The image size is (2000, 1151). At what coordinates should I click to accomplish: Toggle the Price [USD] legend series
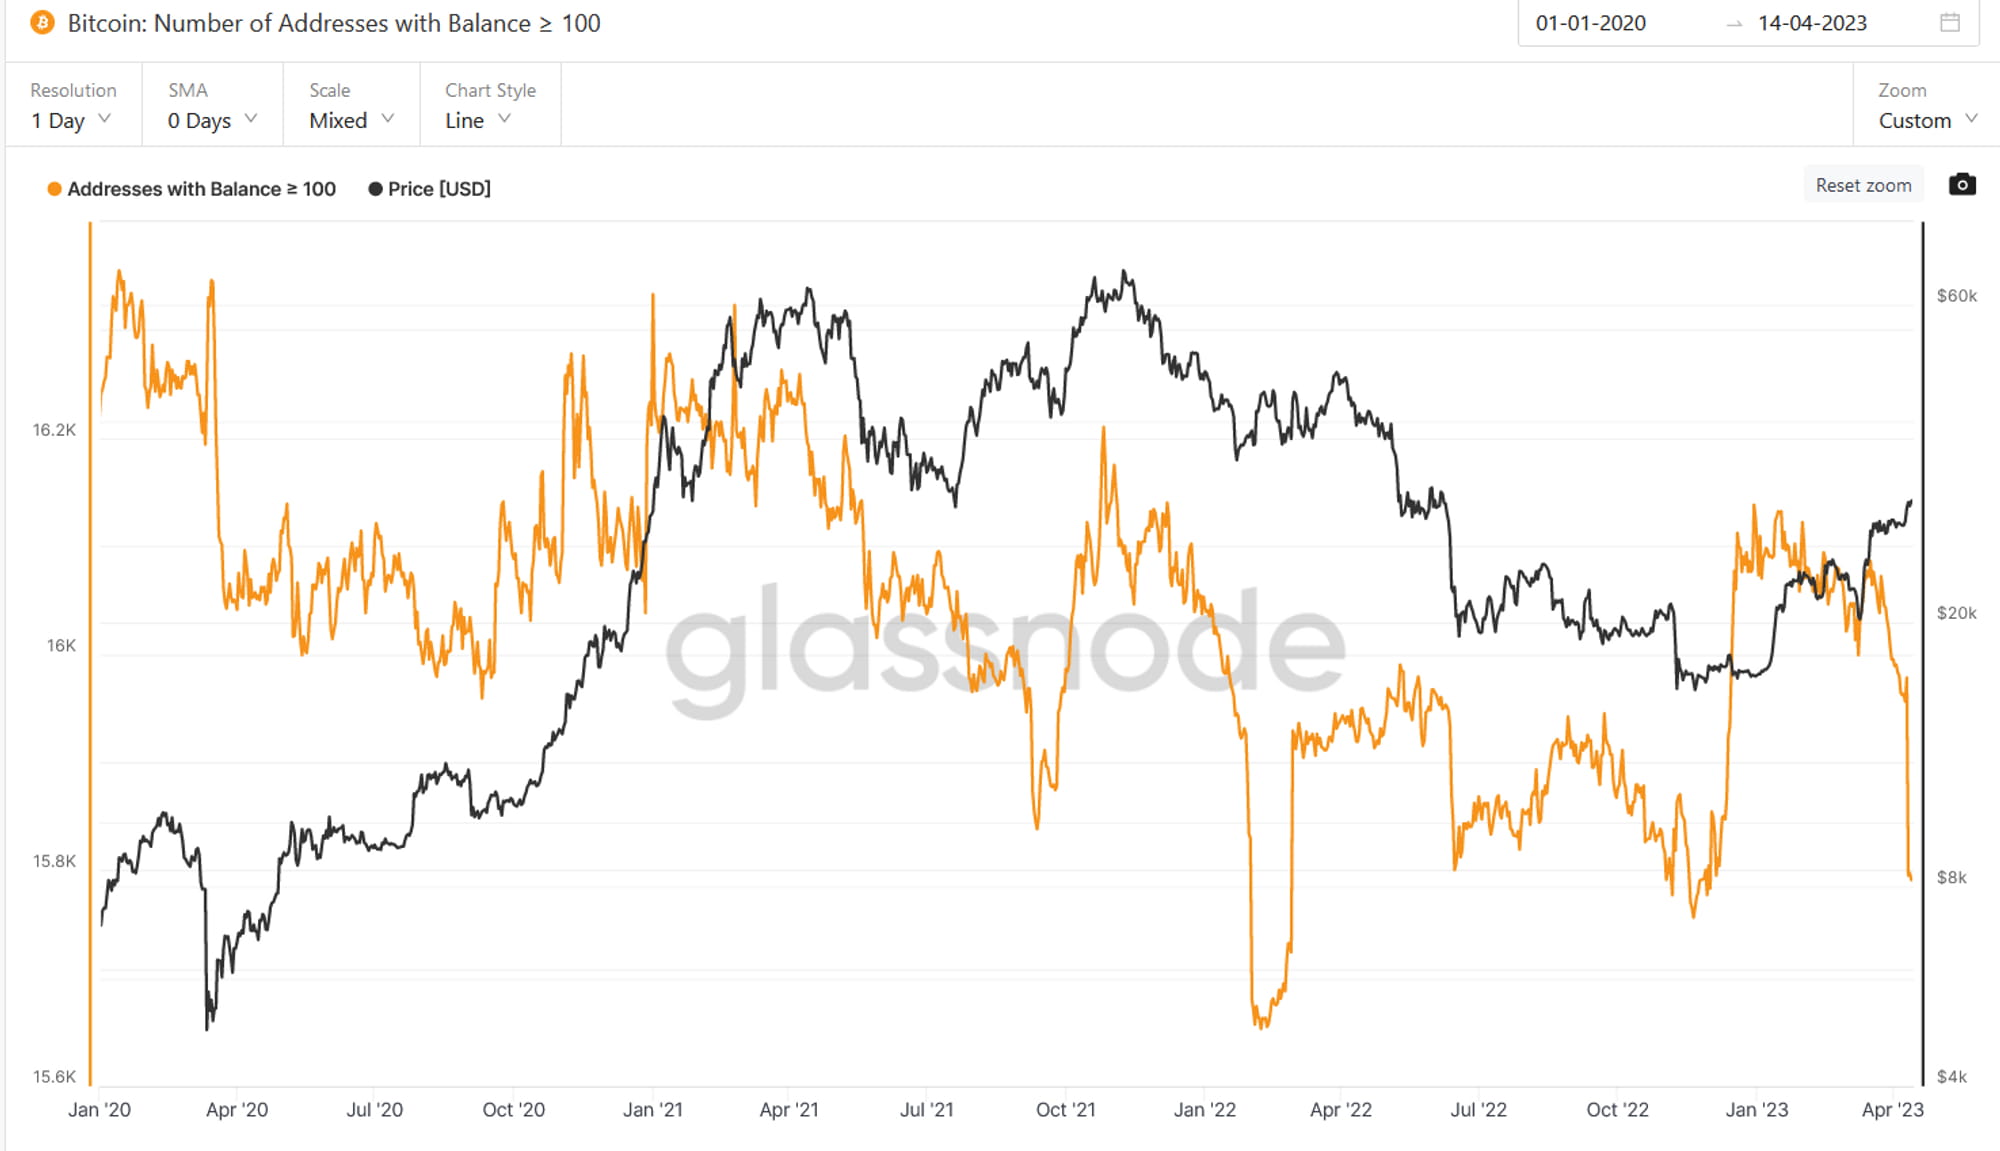click(430, 189)
